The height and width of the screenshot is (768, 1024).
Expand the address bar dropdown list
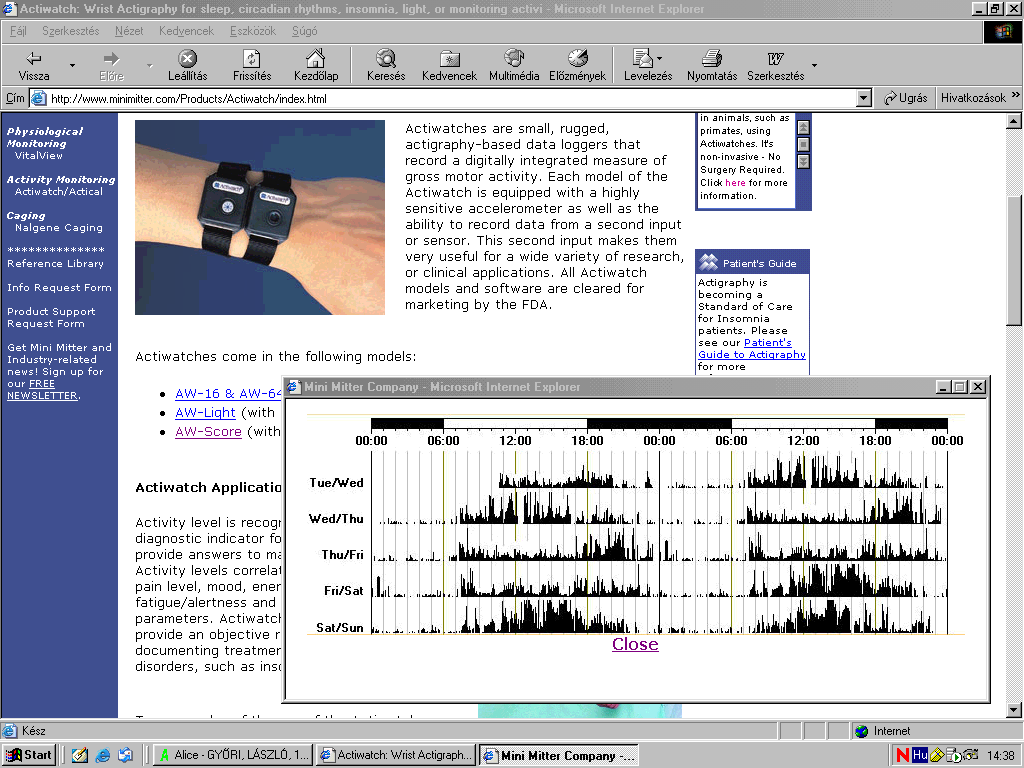tap(863, 99)
